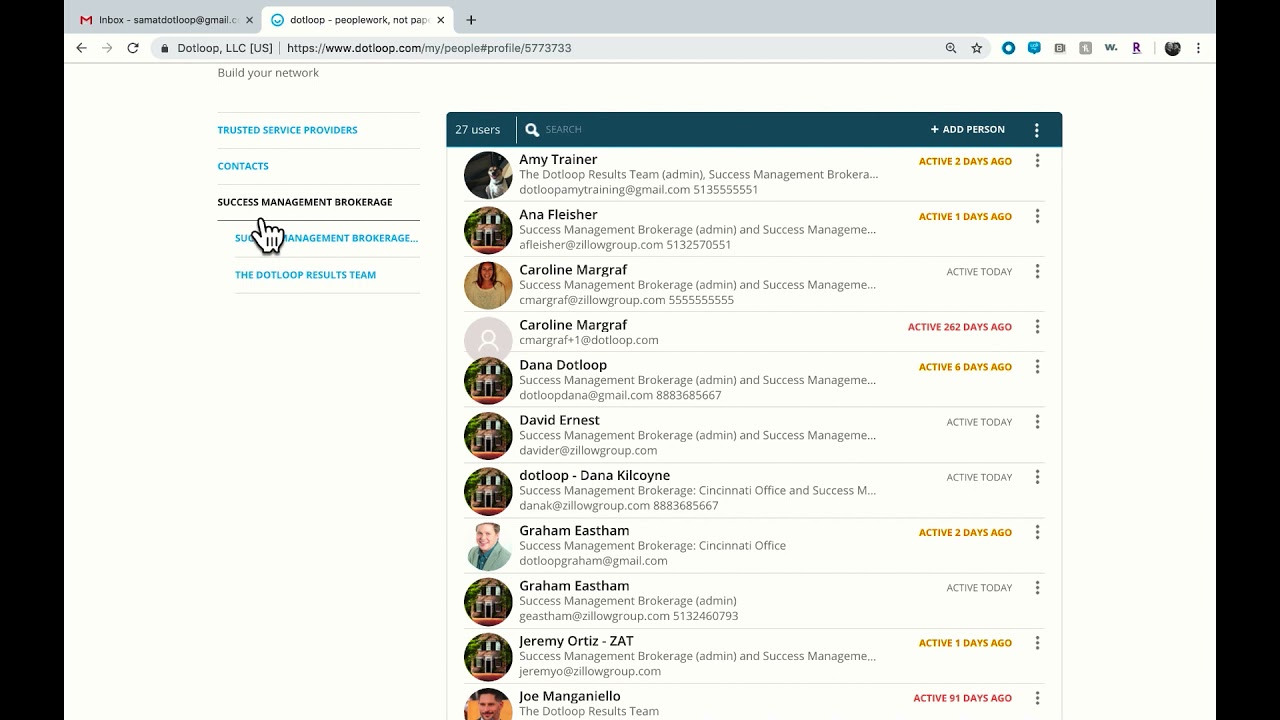Click the blue circular Chrome extension icon

(x=1008, y=48)
